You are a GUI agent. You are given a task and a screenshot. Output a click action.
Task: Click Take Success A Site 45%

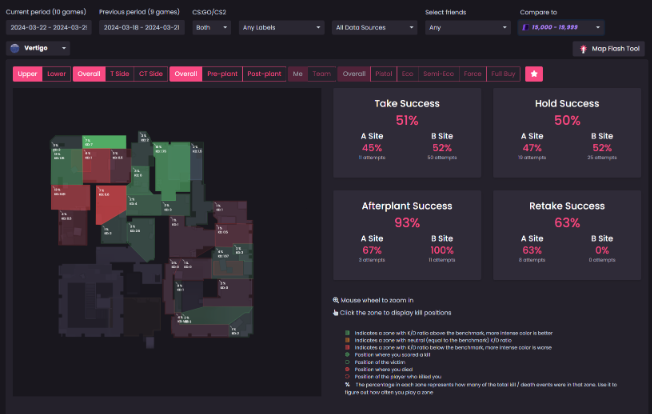[372, 148]
